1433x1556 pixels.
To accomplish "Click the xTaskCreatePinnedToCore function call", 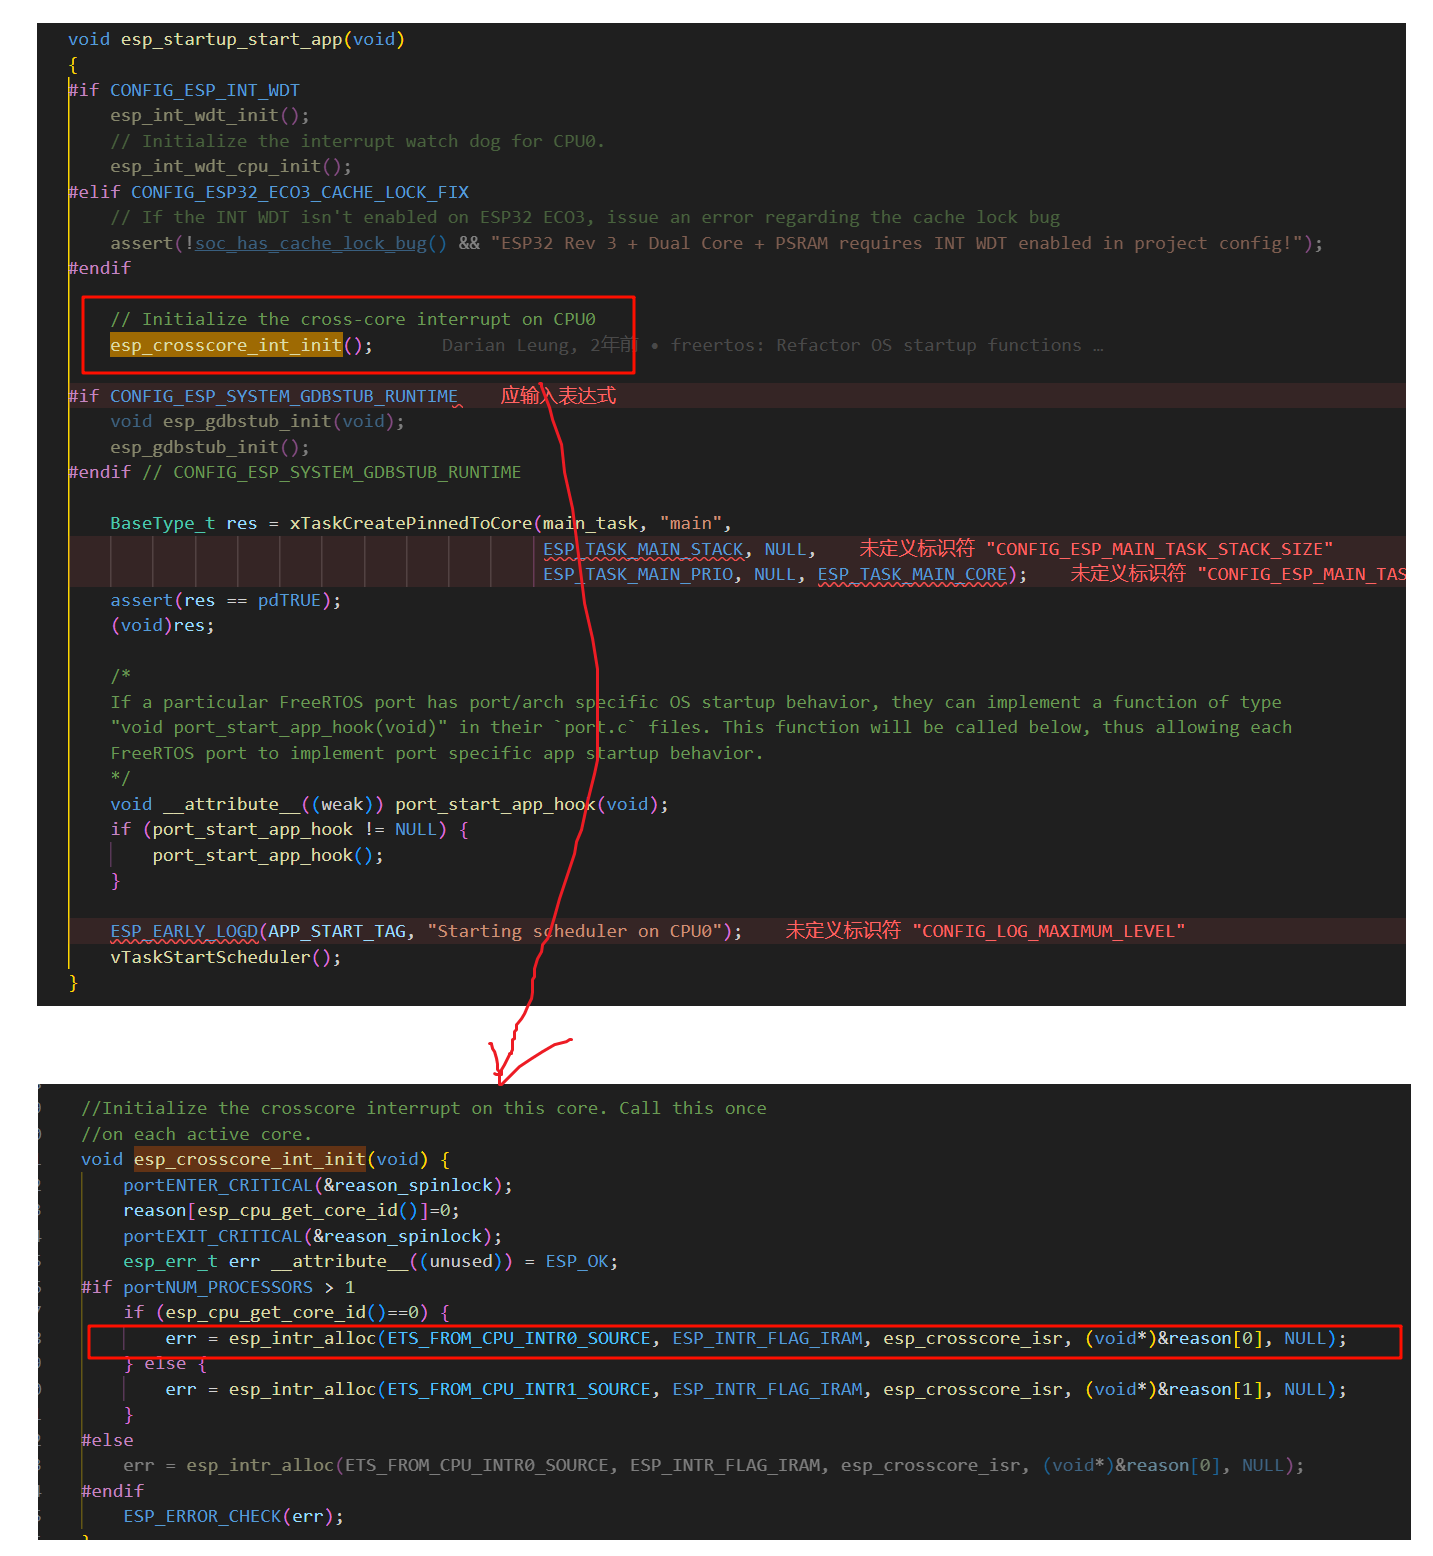I will coord(411,524).
